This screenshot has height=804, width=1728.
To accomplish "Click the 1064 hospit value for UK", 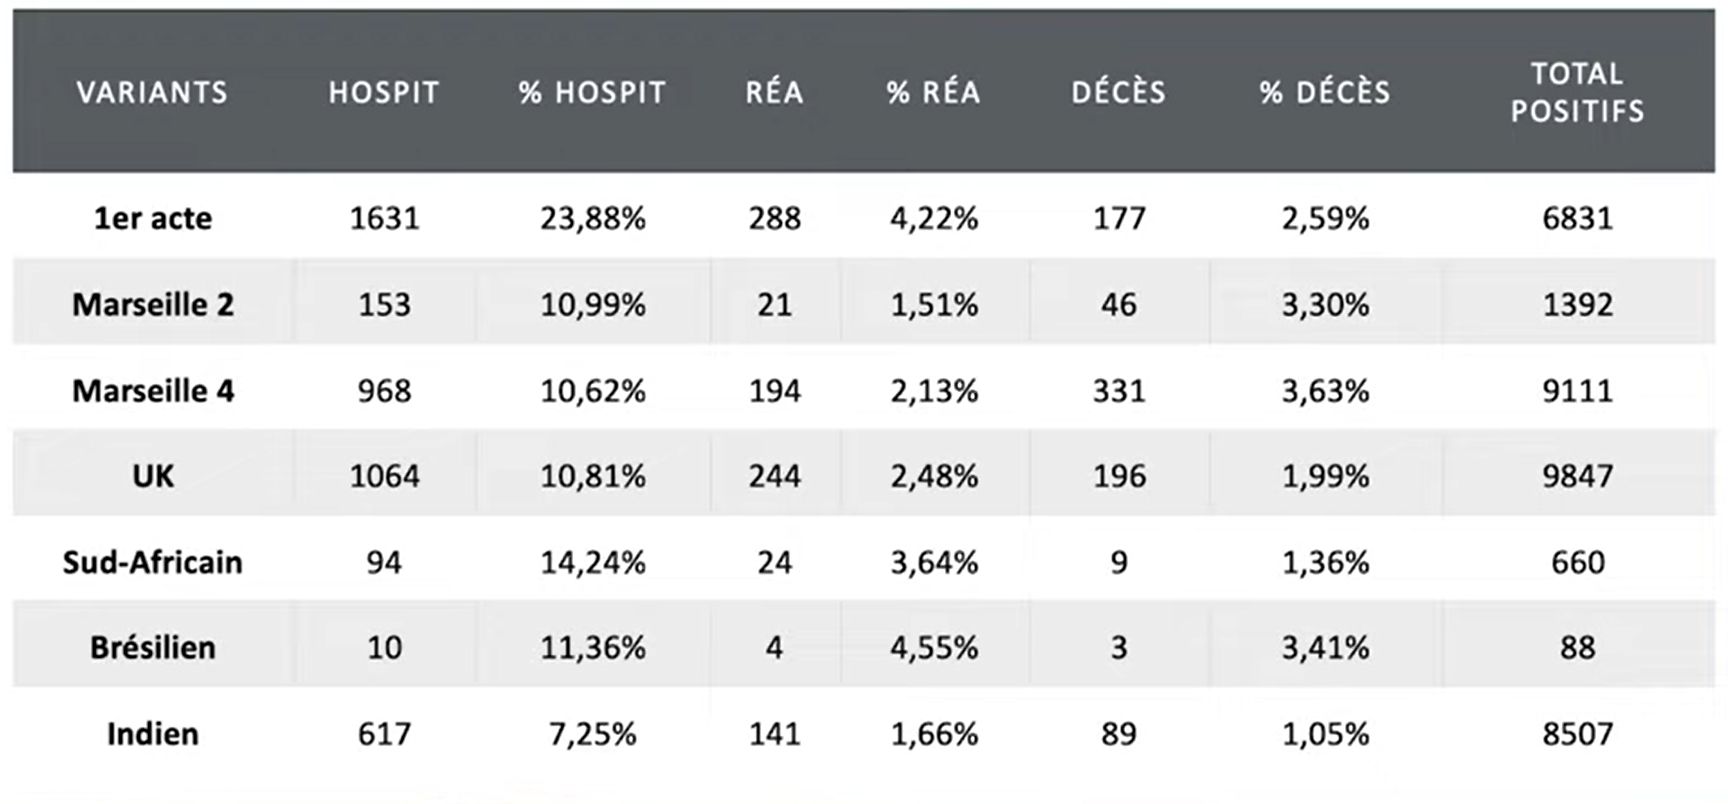I will pyautogui.click(x=384, y=476).
